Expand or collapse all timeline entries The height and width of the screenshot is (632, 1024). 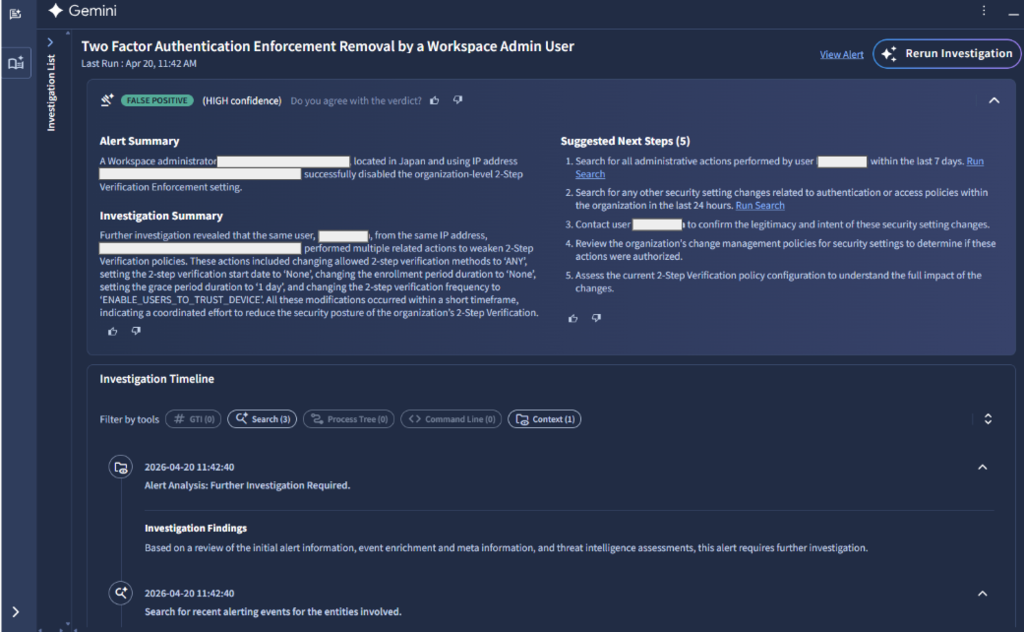(988, 419)
